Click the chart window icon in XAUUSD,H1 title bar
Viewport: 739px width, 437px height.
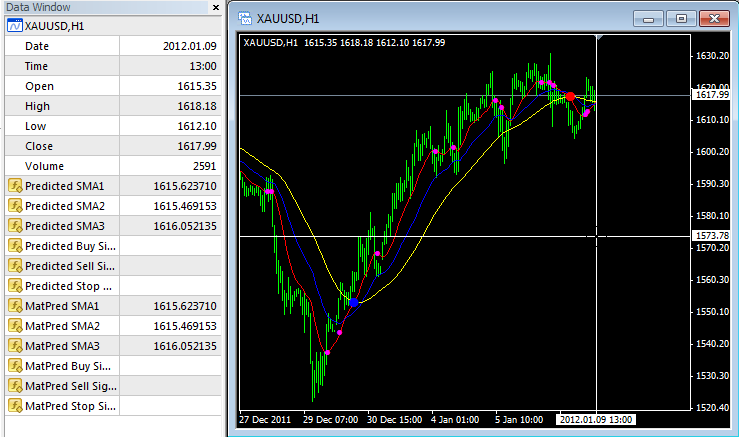(x=245, y=18)
